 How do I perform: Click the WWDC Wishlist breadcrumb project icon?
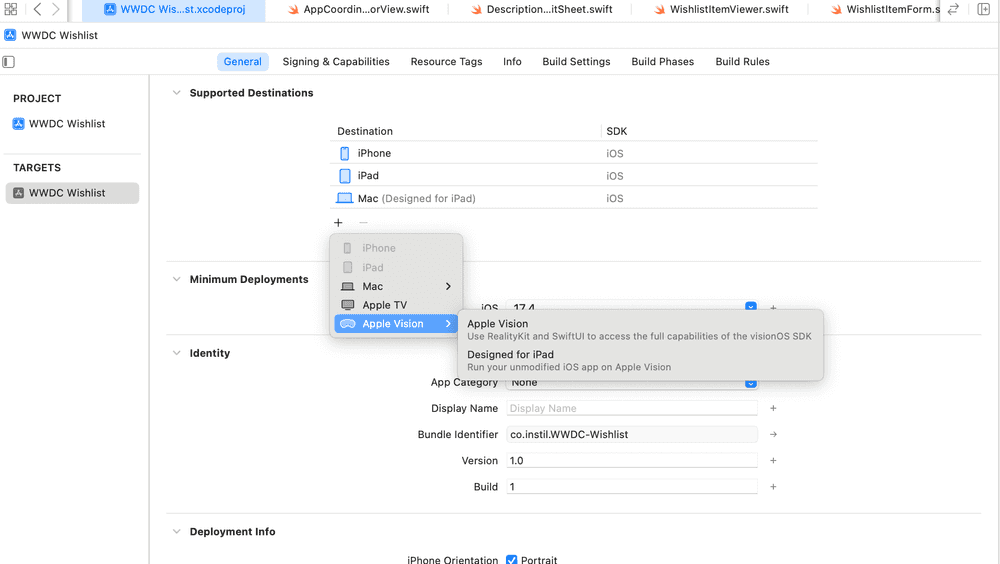(10, 35)
